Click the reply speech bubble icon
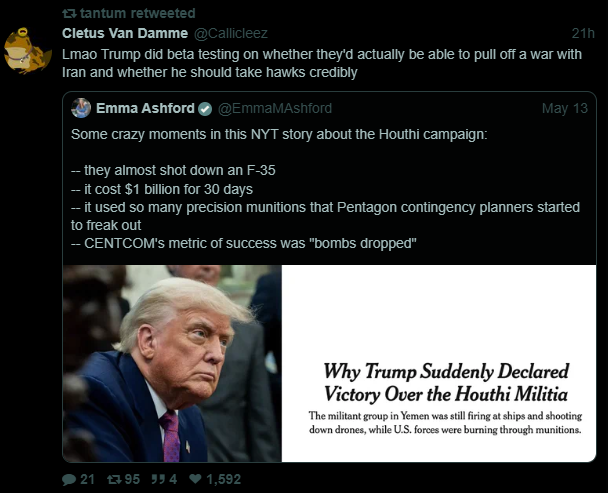Image resolution: width=608 pixels, height=493 pixels. pyautogui.click(x=69, y=480)
